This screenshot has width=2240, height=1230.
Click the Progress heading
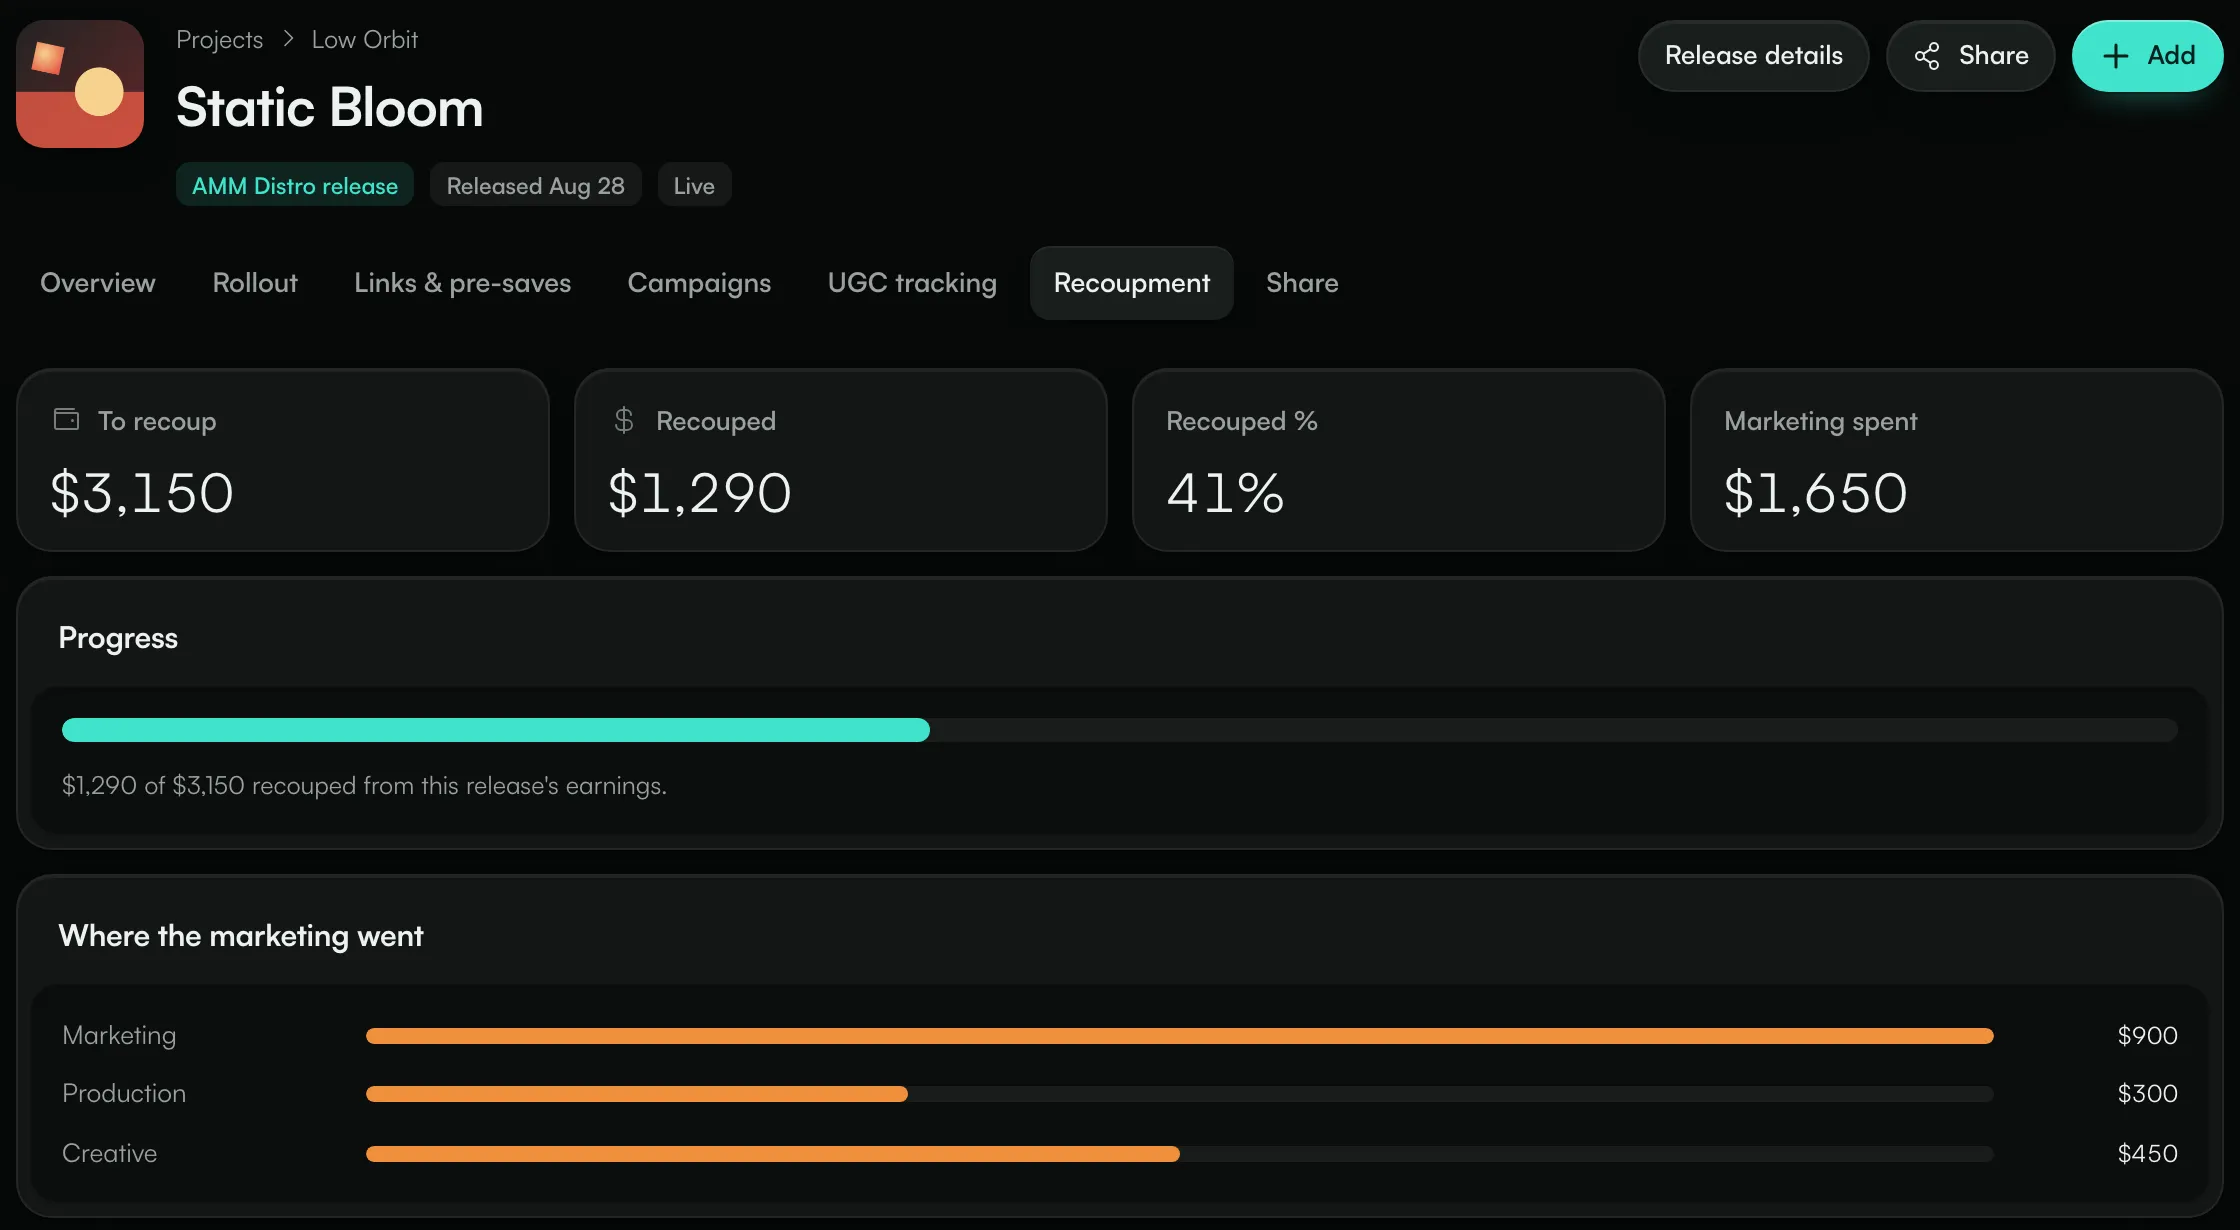(x=118, y=638)
